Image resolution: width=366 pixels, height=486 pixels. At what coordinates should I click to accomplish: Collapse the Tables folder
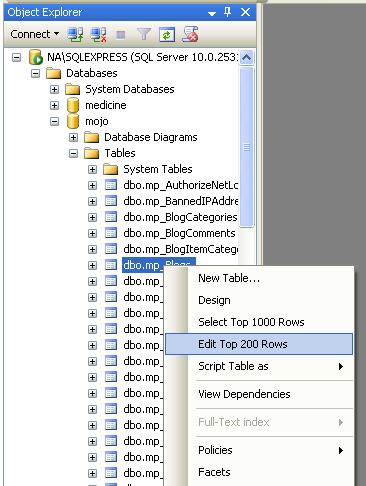[x=73, y=153]
